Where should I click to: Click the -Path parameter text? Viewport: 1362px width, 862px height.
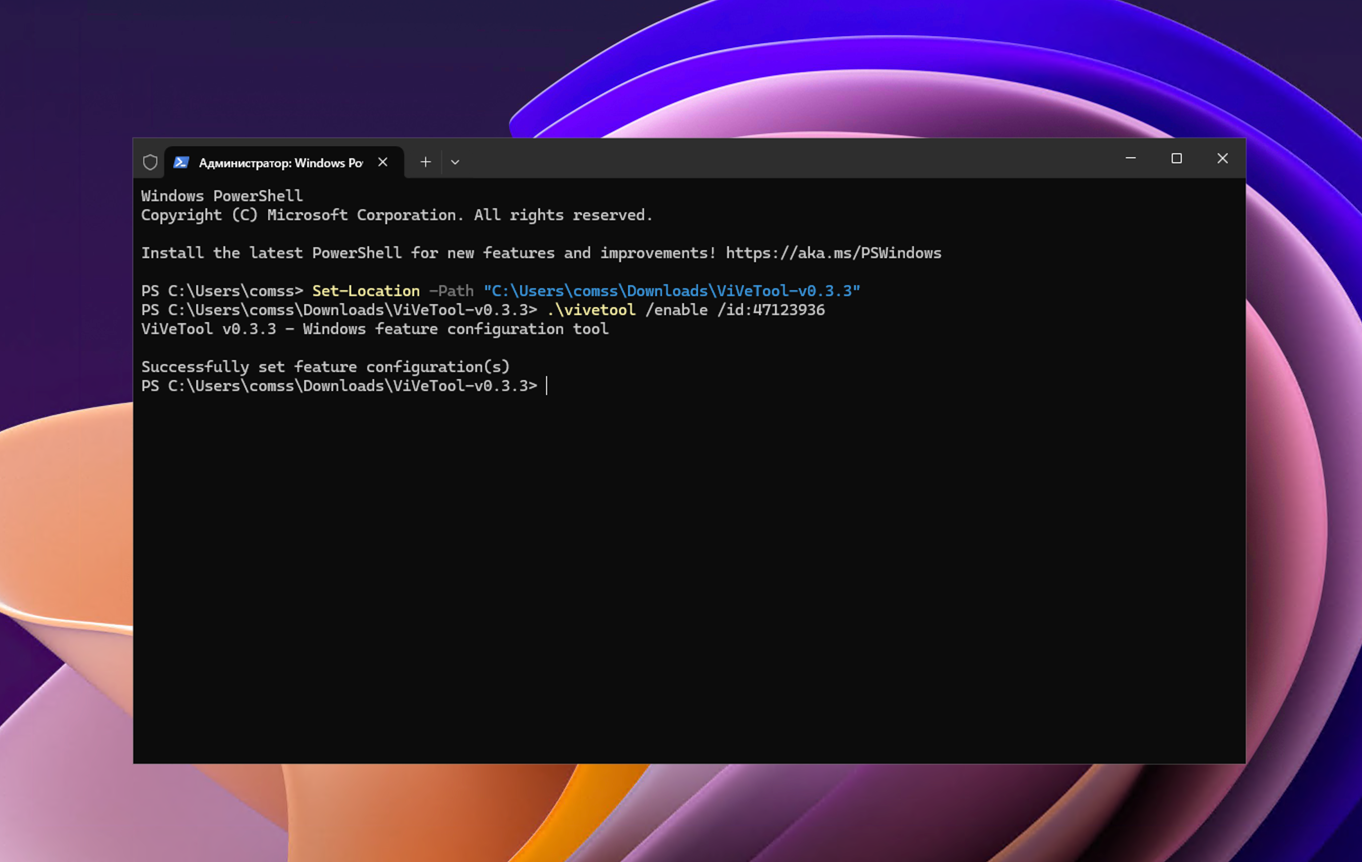point(451,291)
